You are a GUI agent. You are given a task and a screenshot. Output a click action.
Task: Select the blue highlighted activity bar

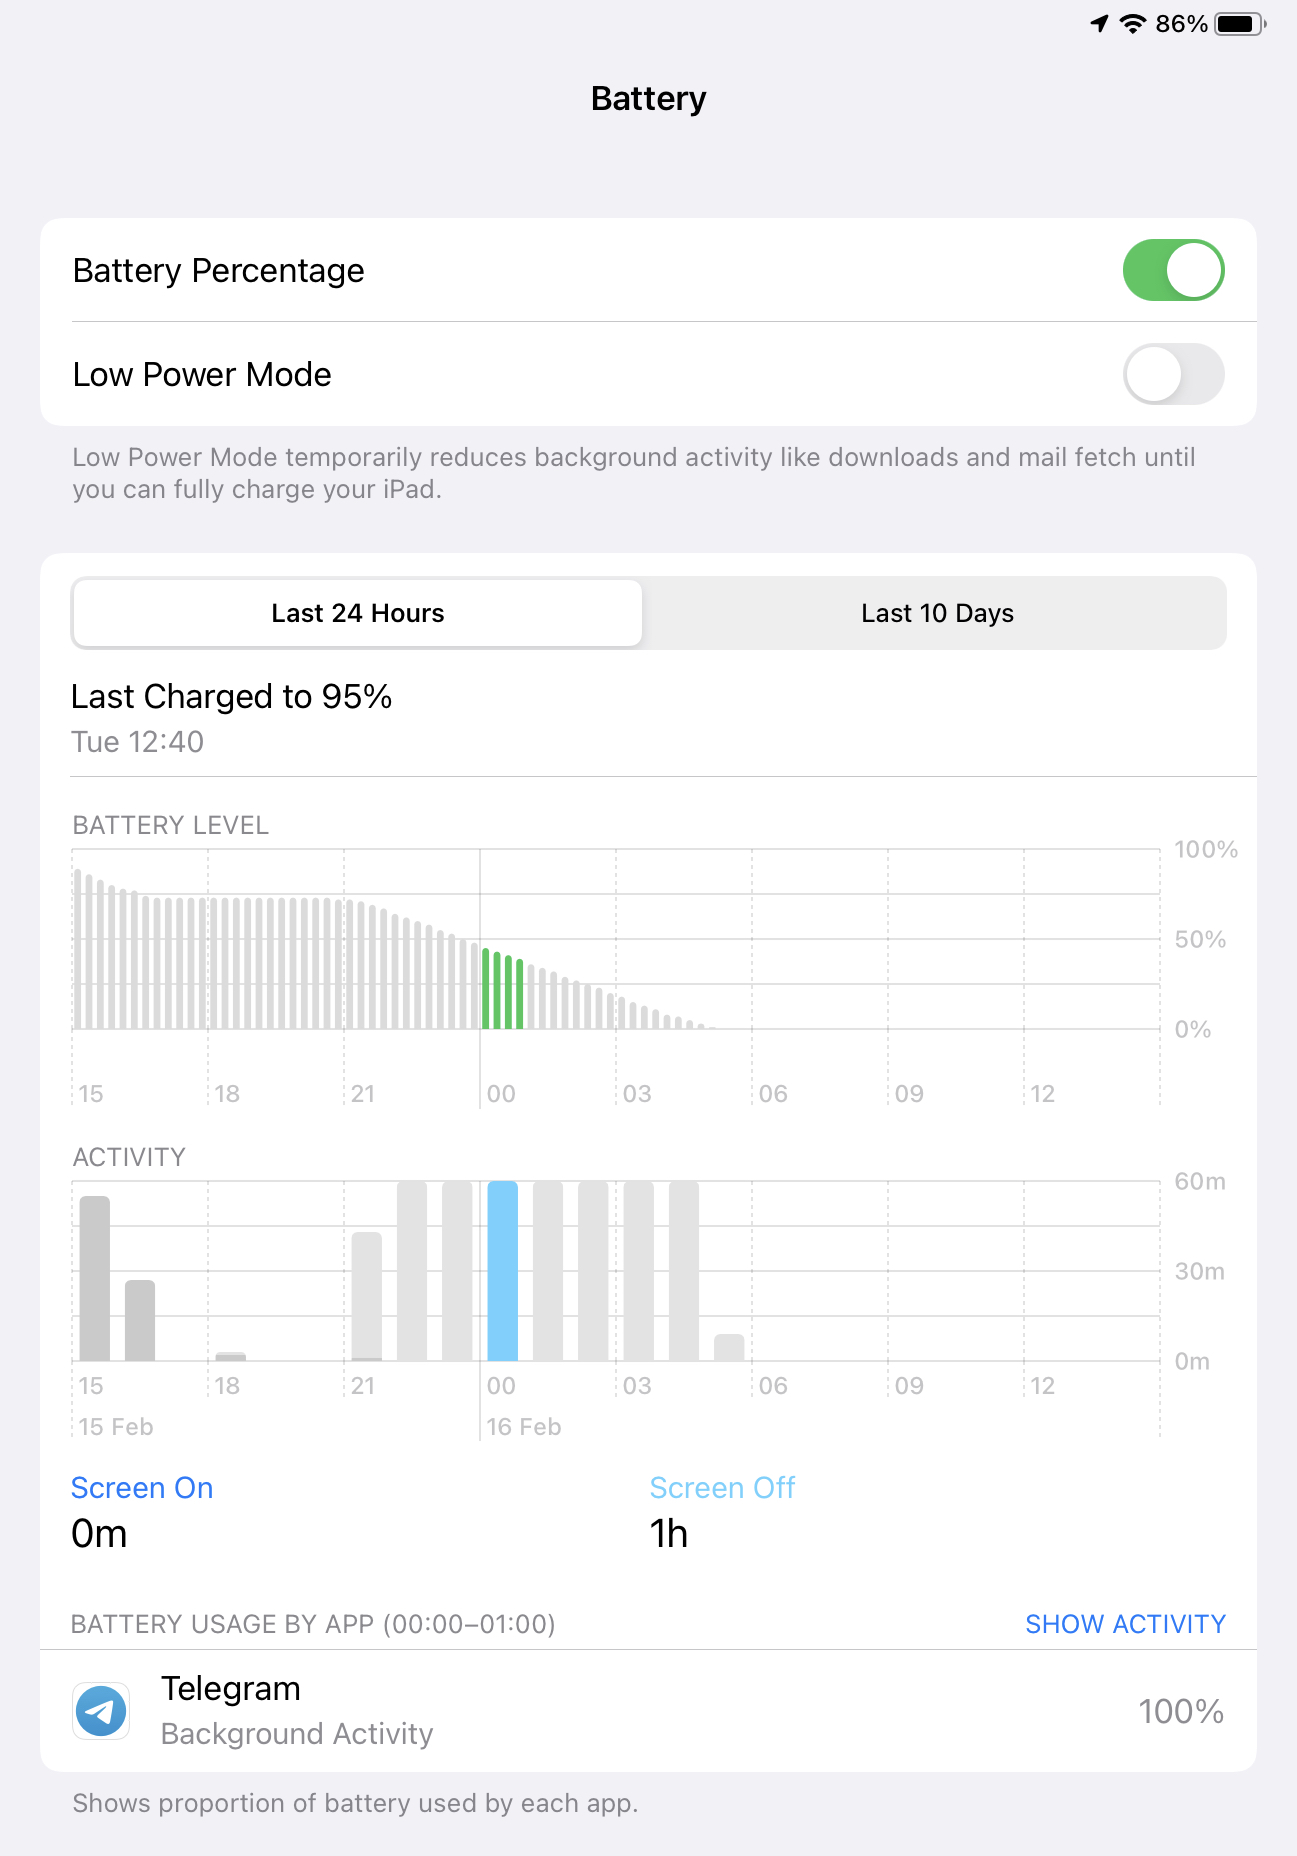(x=502, y=1271)
